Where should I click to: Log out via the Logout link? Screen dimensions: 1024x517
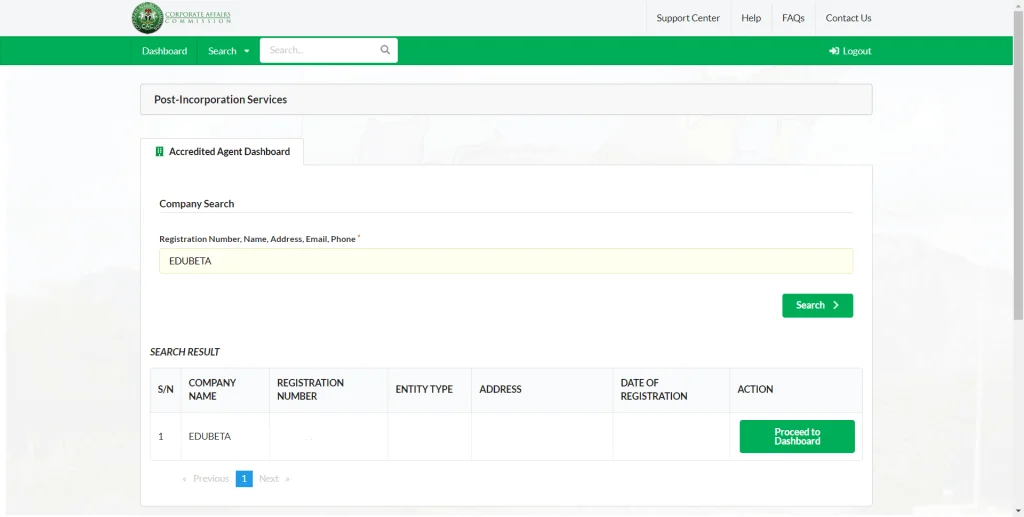click(850, 51)
